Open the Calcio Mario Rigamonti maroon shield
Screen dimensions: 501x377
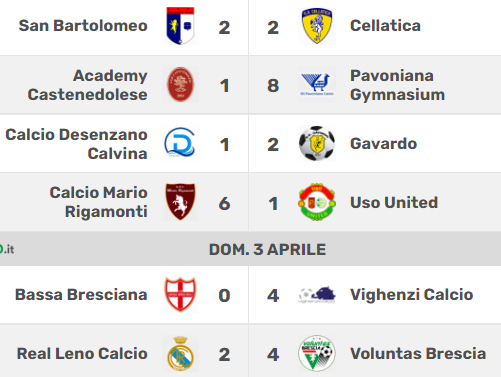[x=180, y=202]
